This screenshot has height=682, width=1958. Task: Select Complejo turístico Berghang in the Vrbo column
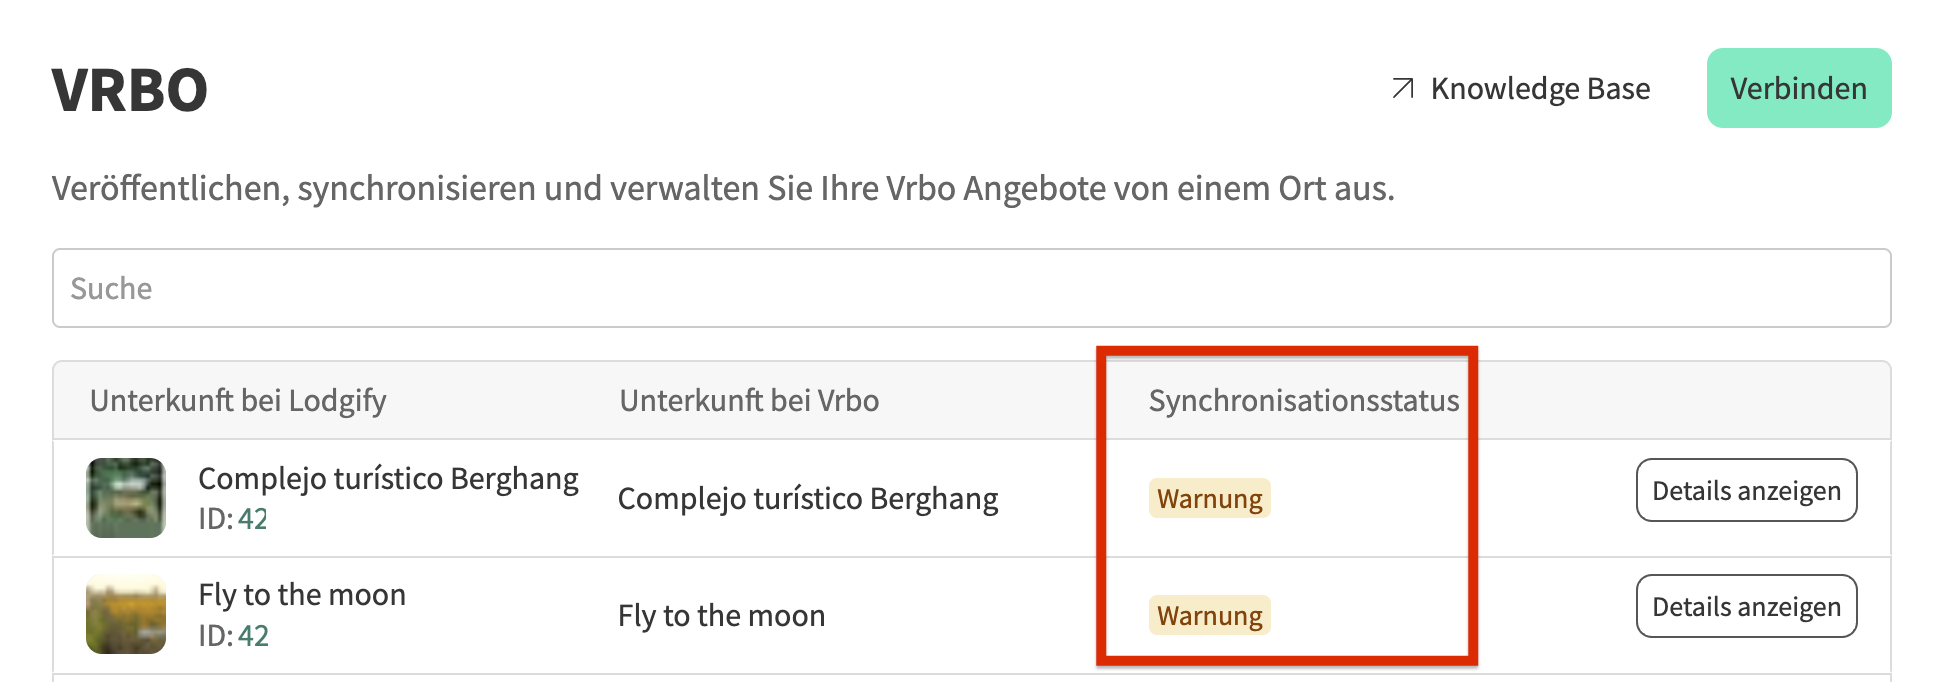coord(808,499)
